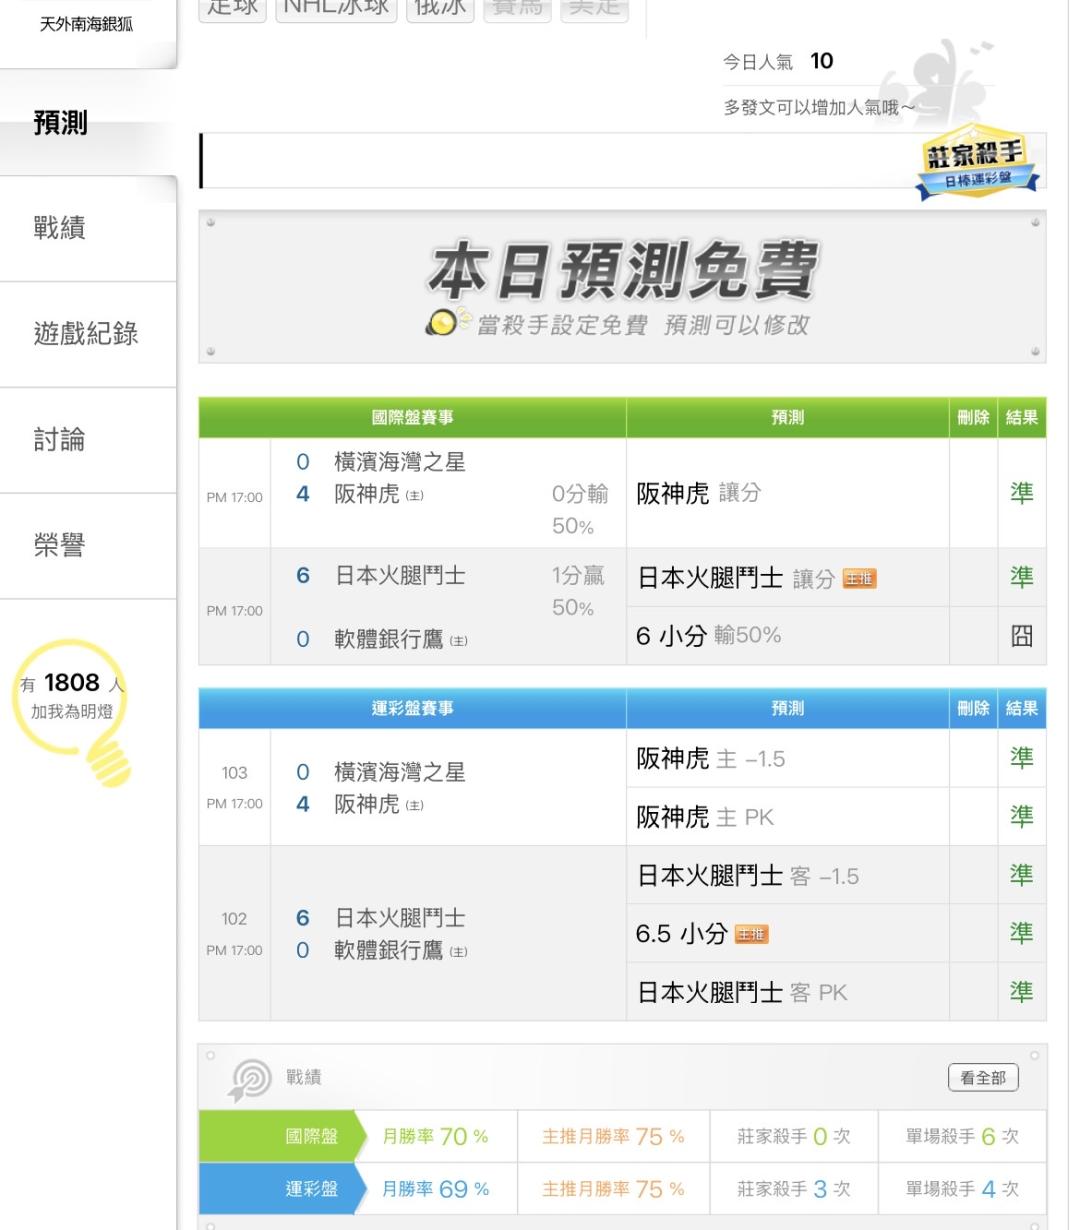This screenshot has width=1080, height=1230.
Task: Click the 主推 tag next to 6.5 小分
Action: click(751, 935)
